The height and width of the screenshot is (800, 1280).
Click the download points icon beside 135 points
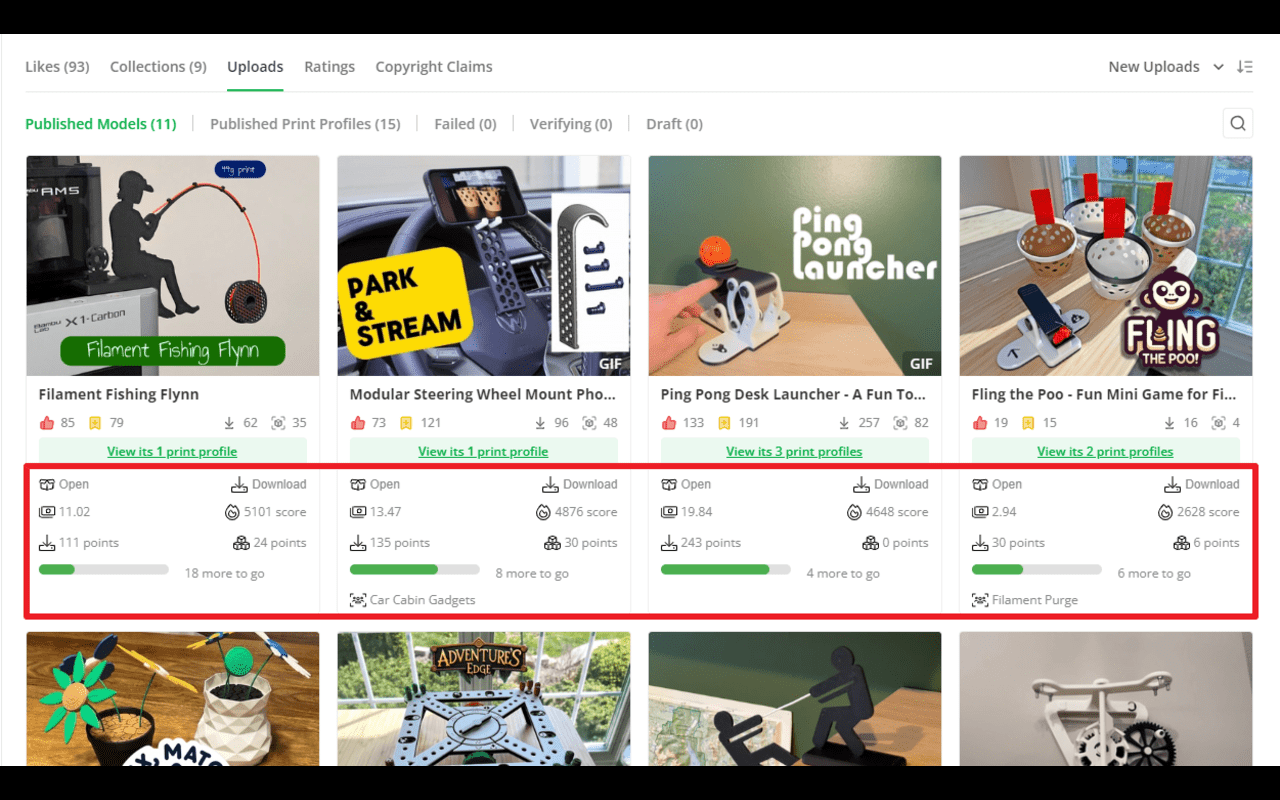pyautogui.click(x=358, y=544)
